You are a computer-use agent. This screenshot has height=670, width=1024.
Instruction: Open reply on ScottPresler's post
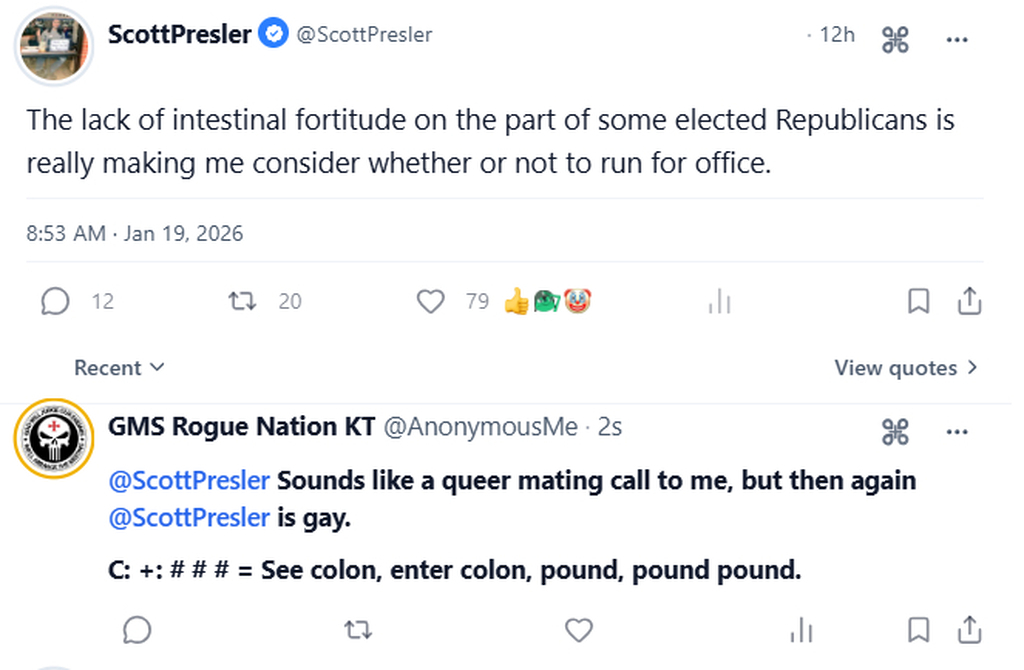point(56,301)
